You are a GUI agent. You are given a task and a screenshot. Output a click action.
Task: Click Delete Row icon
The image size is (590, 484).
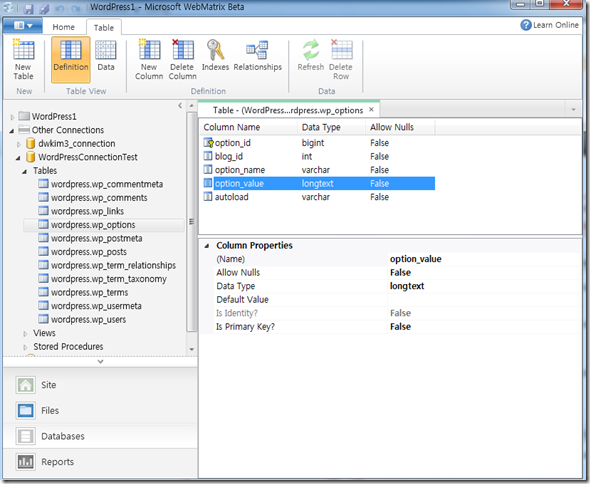341,60
